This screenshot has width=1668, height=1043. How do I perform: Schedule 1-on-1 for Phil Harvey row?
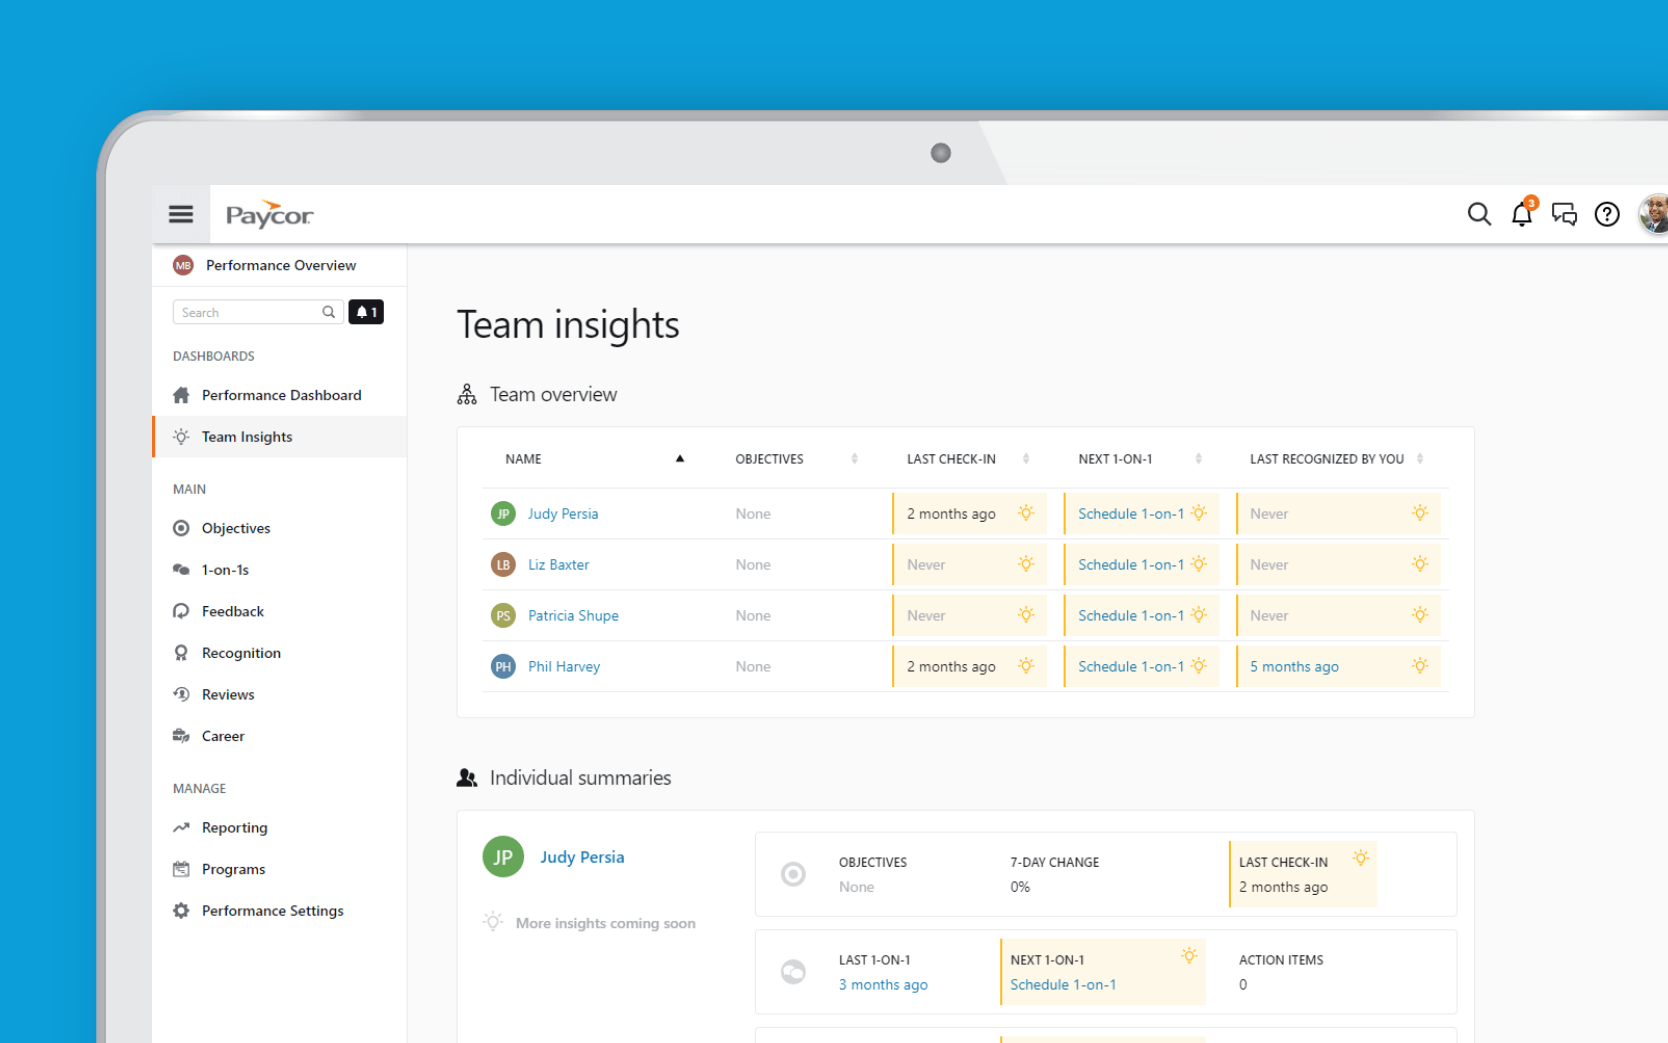1131,667
